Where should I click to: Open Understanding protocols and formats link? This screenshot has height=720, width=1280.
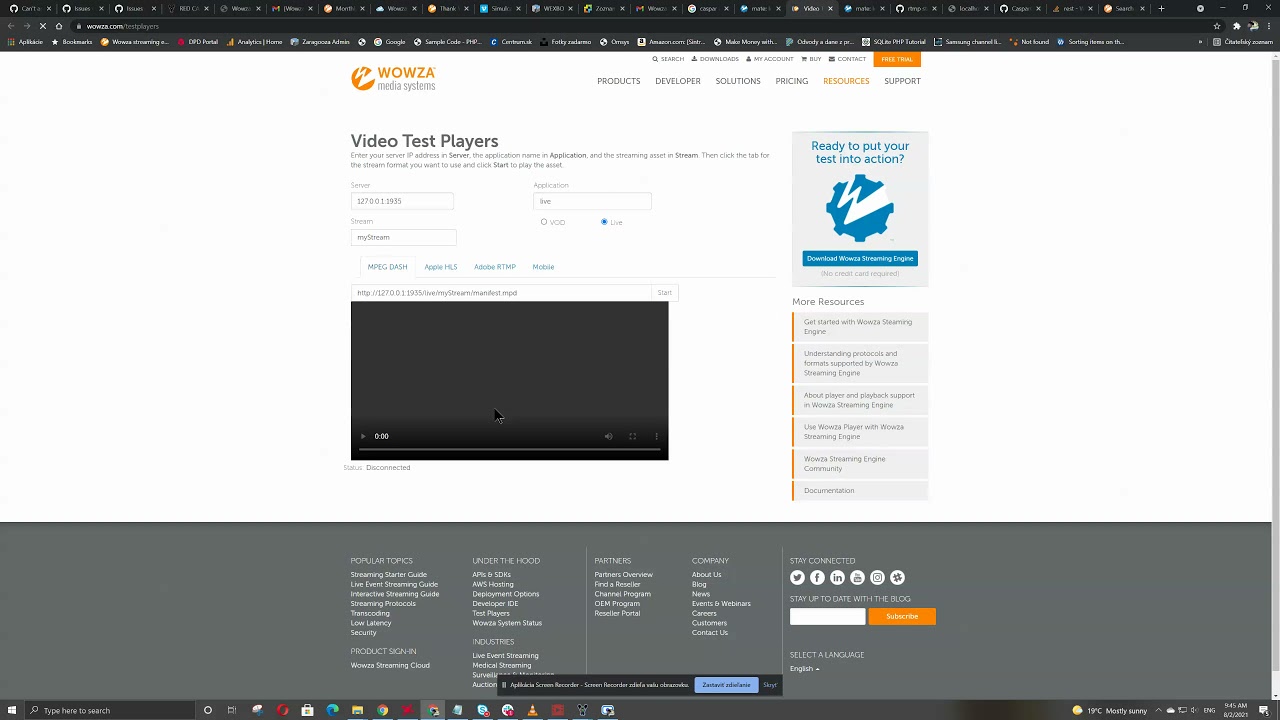[x=860, y=363]
